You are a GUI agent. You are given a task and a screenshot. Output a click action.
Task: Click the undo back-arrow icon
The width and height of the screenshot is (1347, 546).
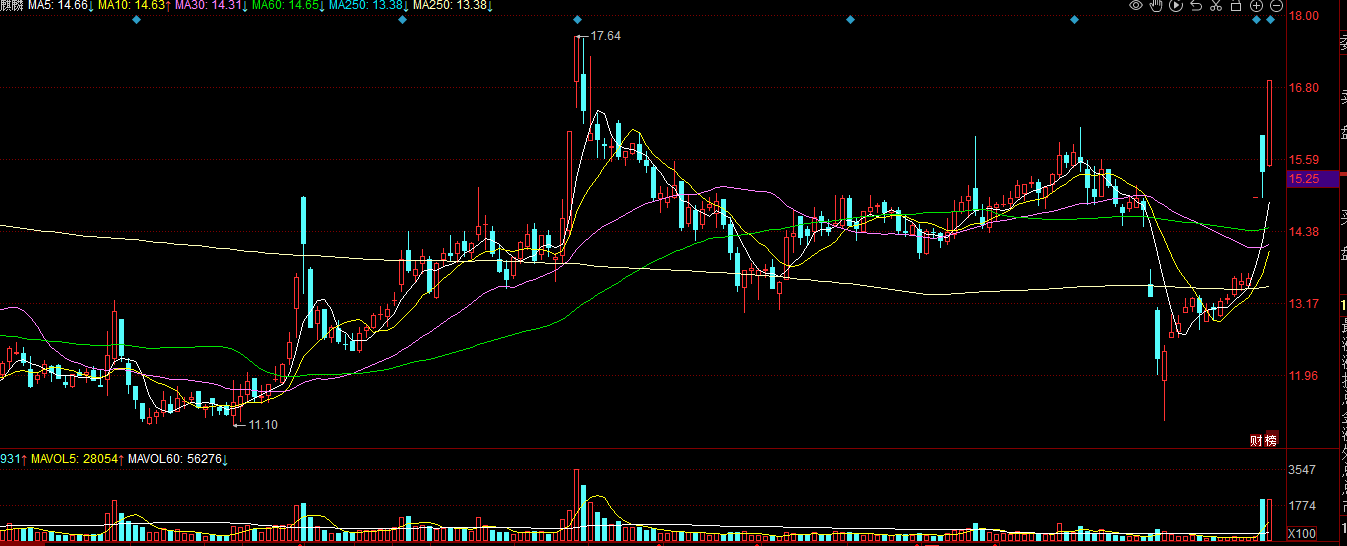tap(1196, 6)
